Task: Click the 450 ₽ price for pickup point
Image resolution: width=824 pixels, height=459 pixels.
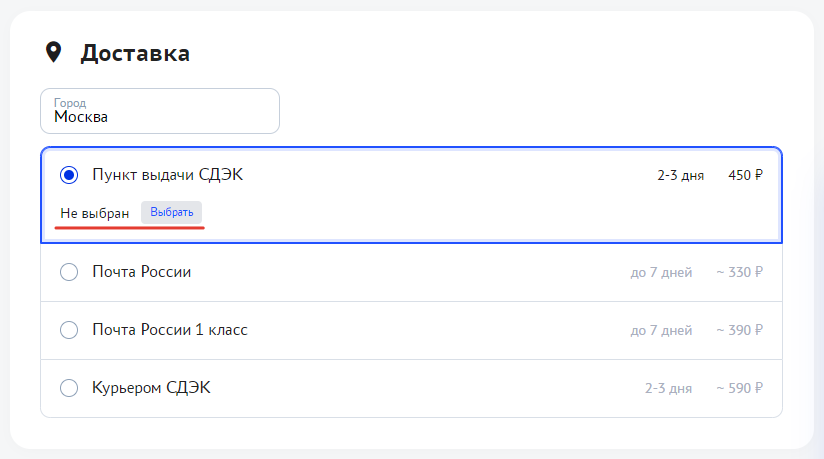Action: pos(745,176)
